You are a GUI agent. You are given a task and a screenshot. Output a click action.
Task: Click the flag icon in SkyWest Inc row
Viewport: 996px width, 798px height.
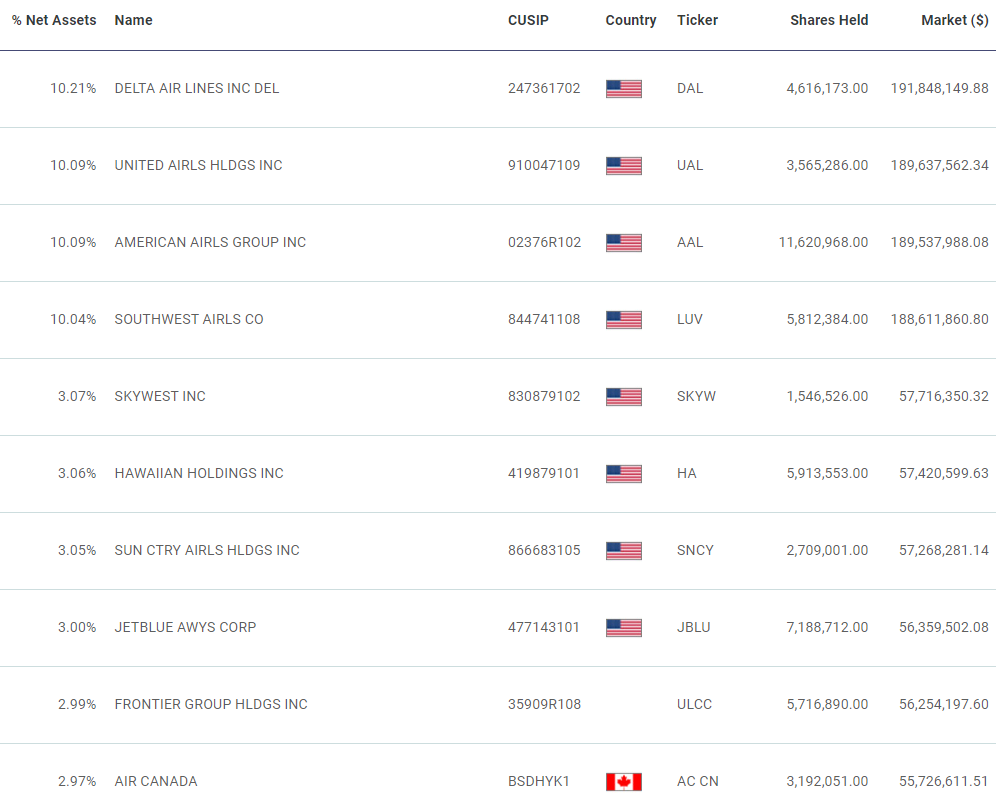623,396
